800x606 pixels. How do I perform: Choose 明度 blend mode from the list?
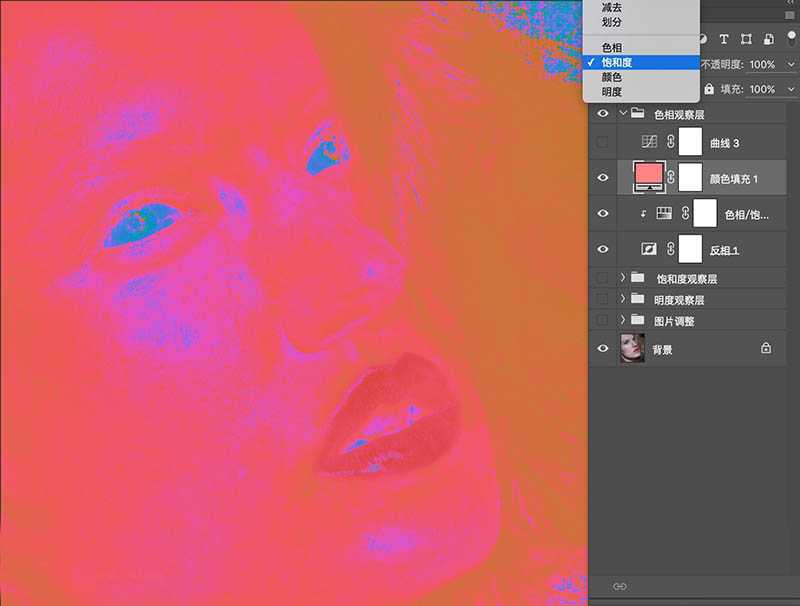pyautogui.click(x=611, y=92)
